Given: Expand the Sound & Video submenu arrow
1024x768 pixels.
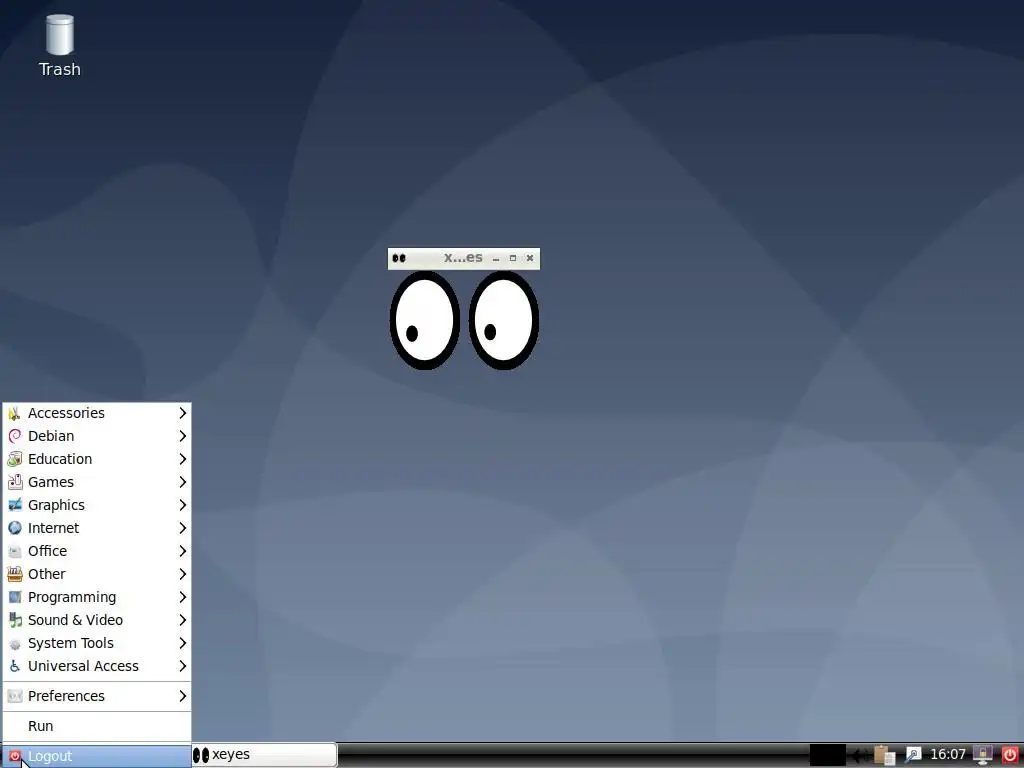Looking at the screenshot, I should click(x=183, y=620).
